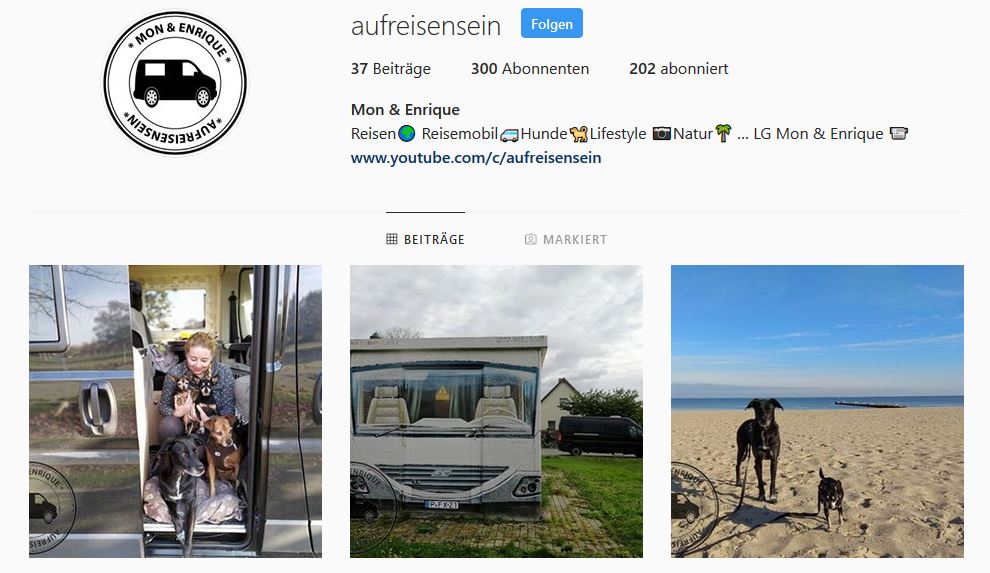
Task: Click the tagged-person icon beside Markiert
Action: [x=530, y=239]
